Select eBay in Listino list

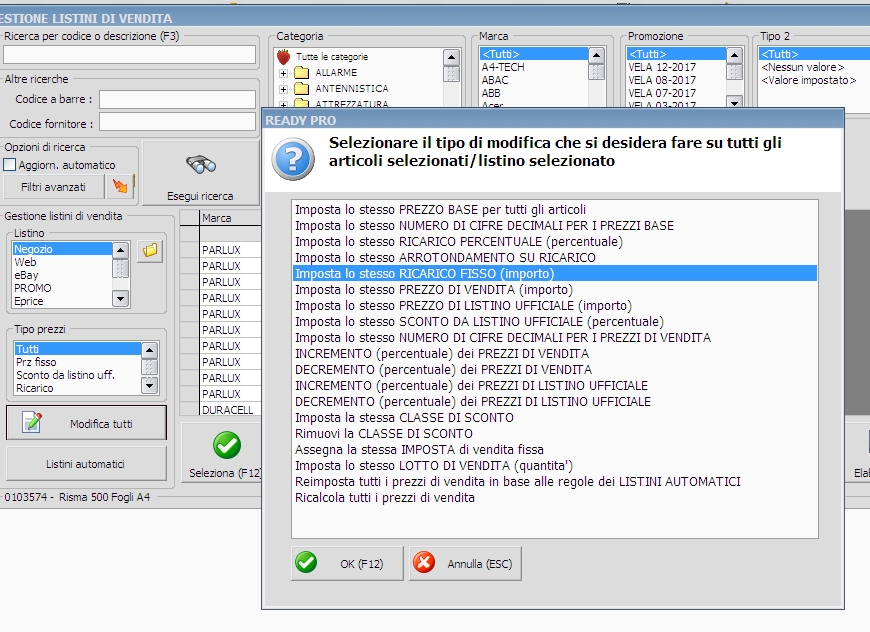click(62, 275)
